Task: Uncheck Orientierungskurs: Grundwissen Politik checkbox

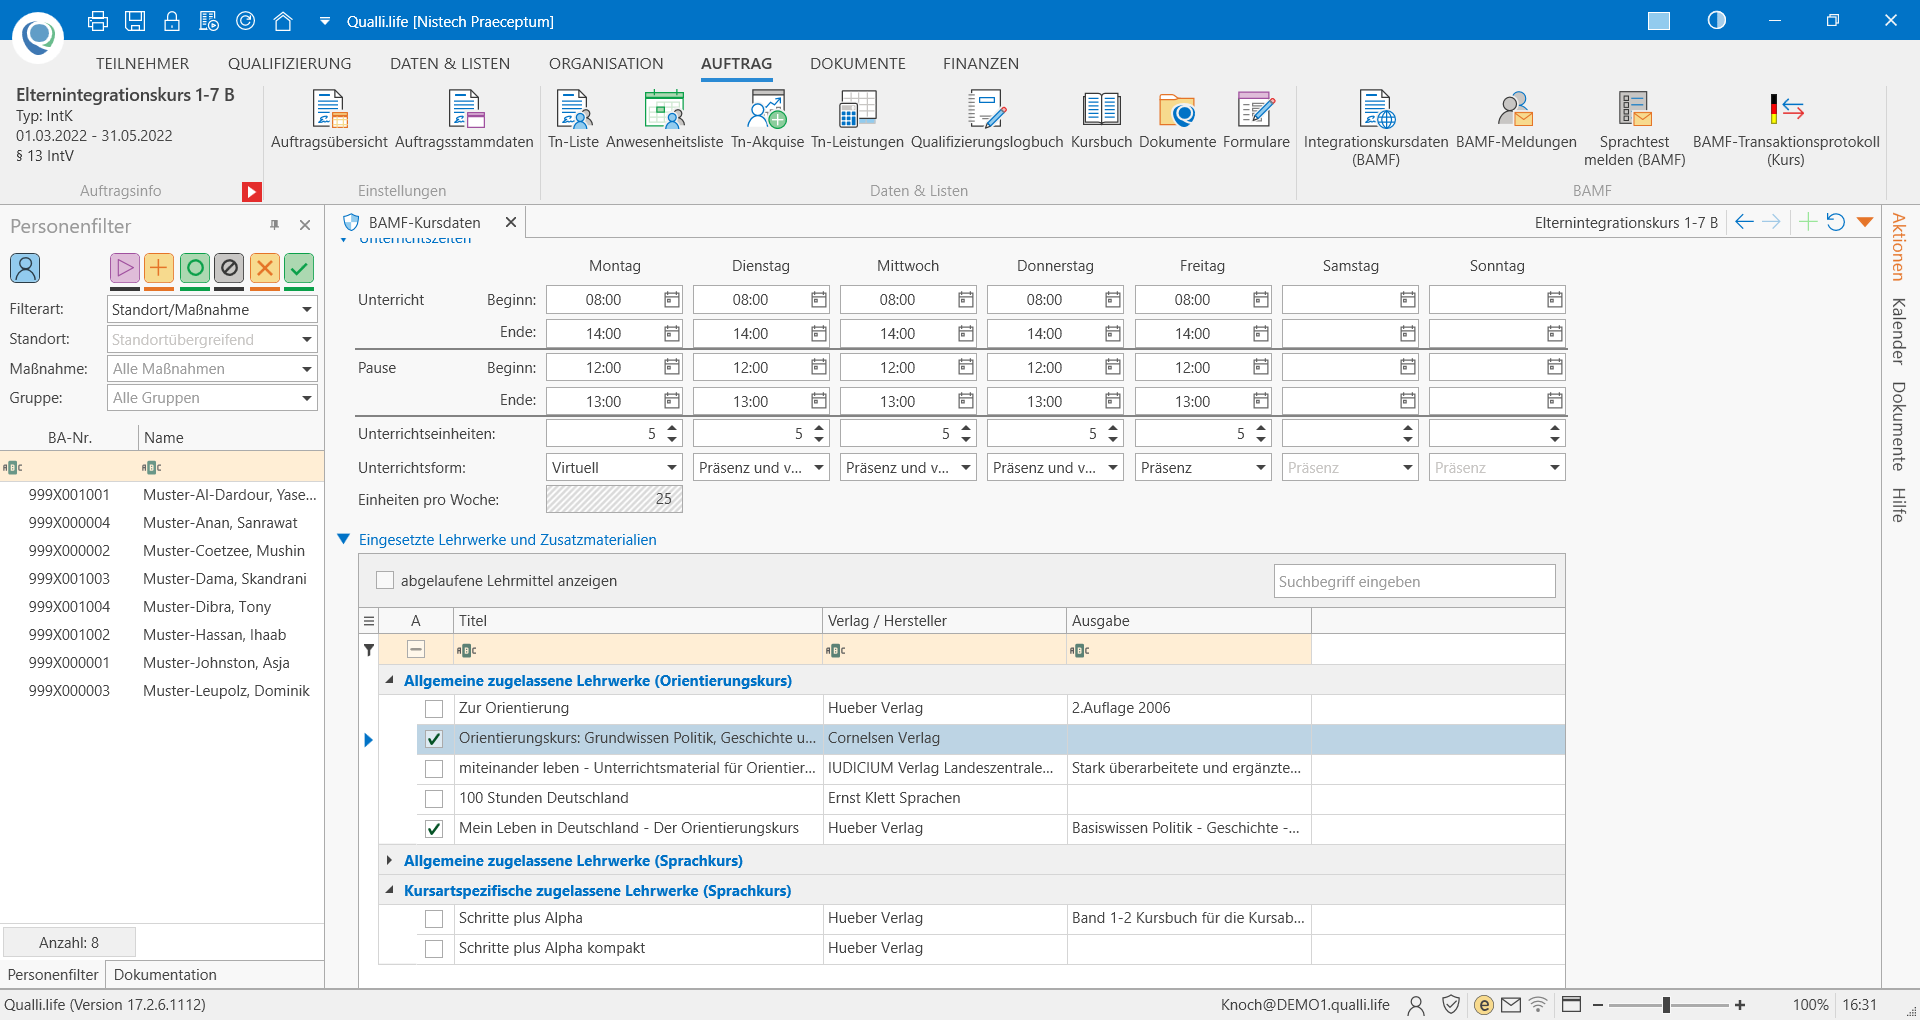Action: pyautogui.click(x=434, y=739)
